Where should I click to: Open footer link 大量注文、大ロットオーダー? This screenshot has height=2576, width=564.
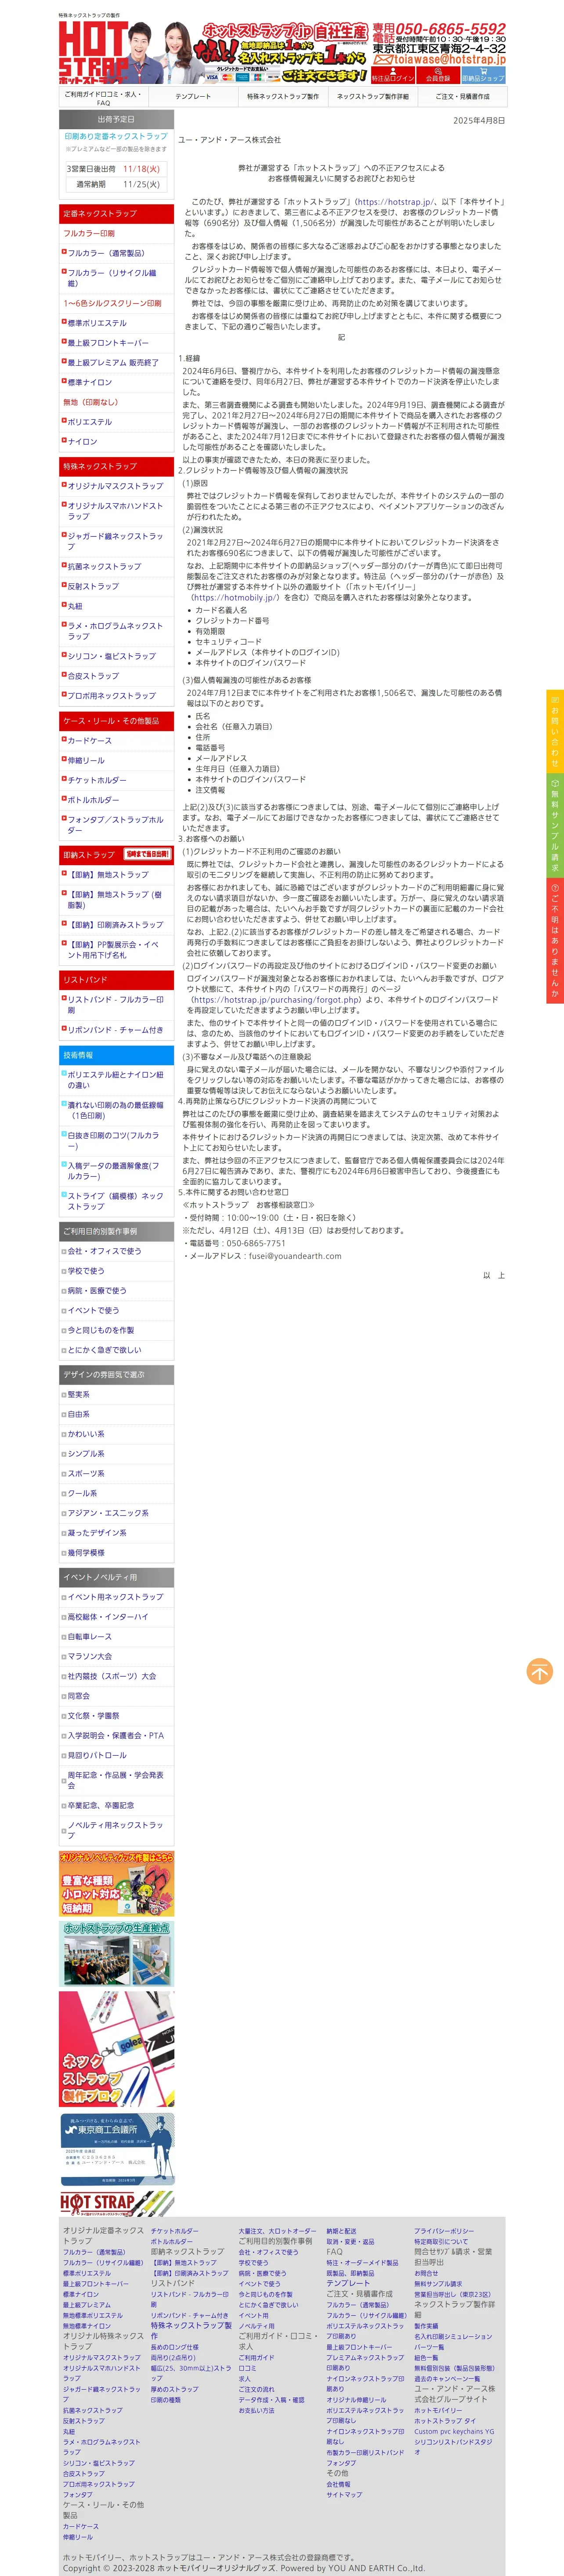(277, 2231)
